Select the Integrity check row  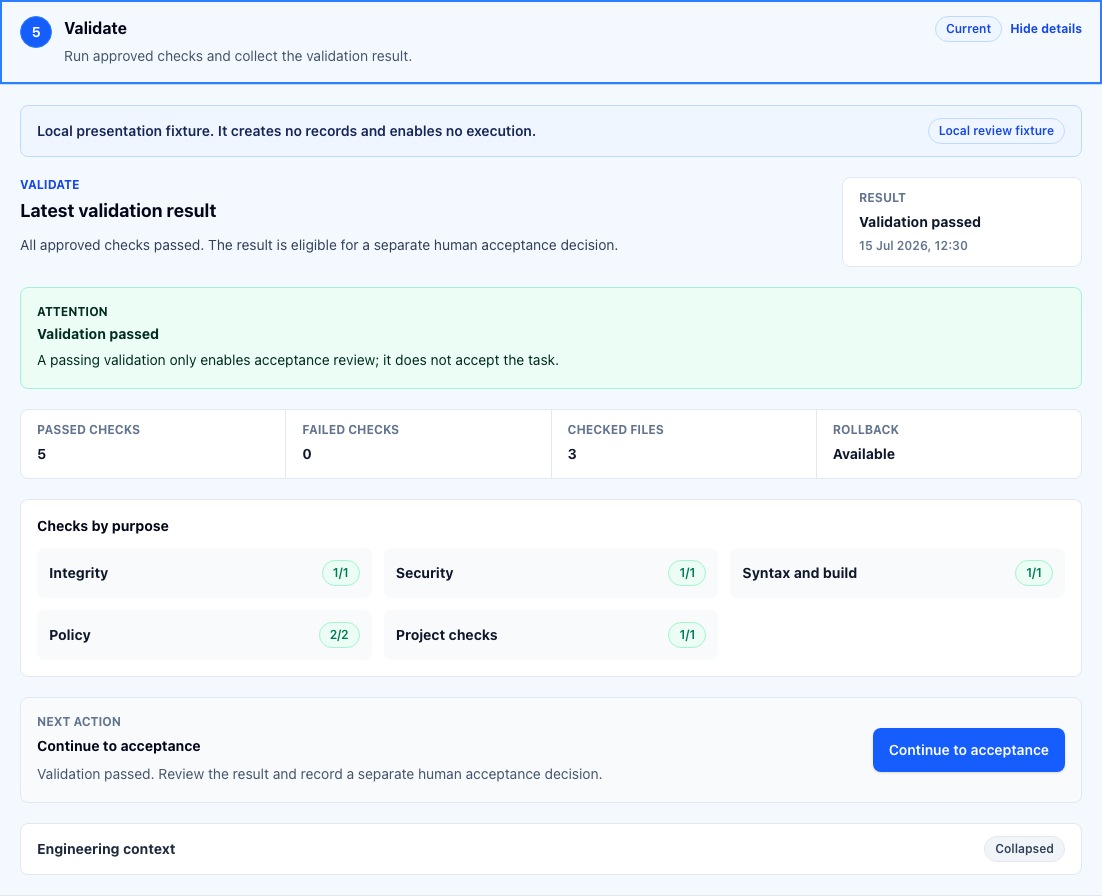point(204,573)
